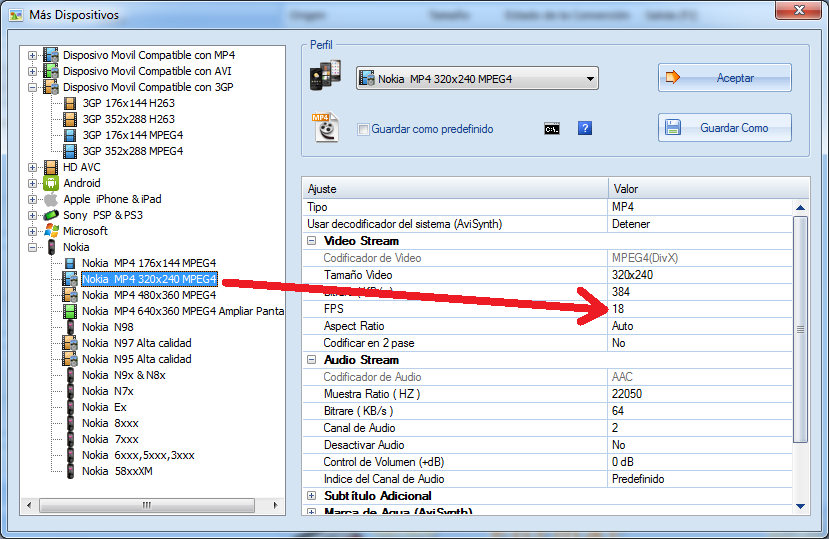The height and width of the screenshot is (539, 829).
Task: Open the blue question mark help icon
Action: [x=584, y=128]
